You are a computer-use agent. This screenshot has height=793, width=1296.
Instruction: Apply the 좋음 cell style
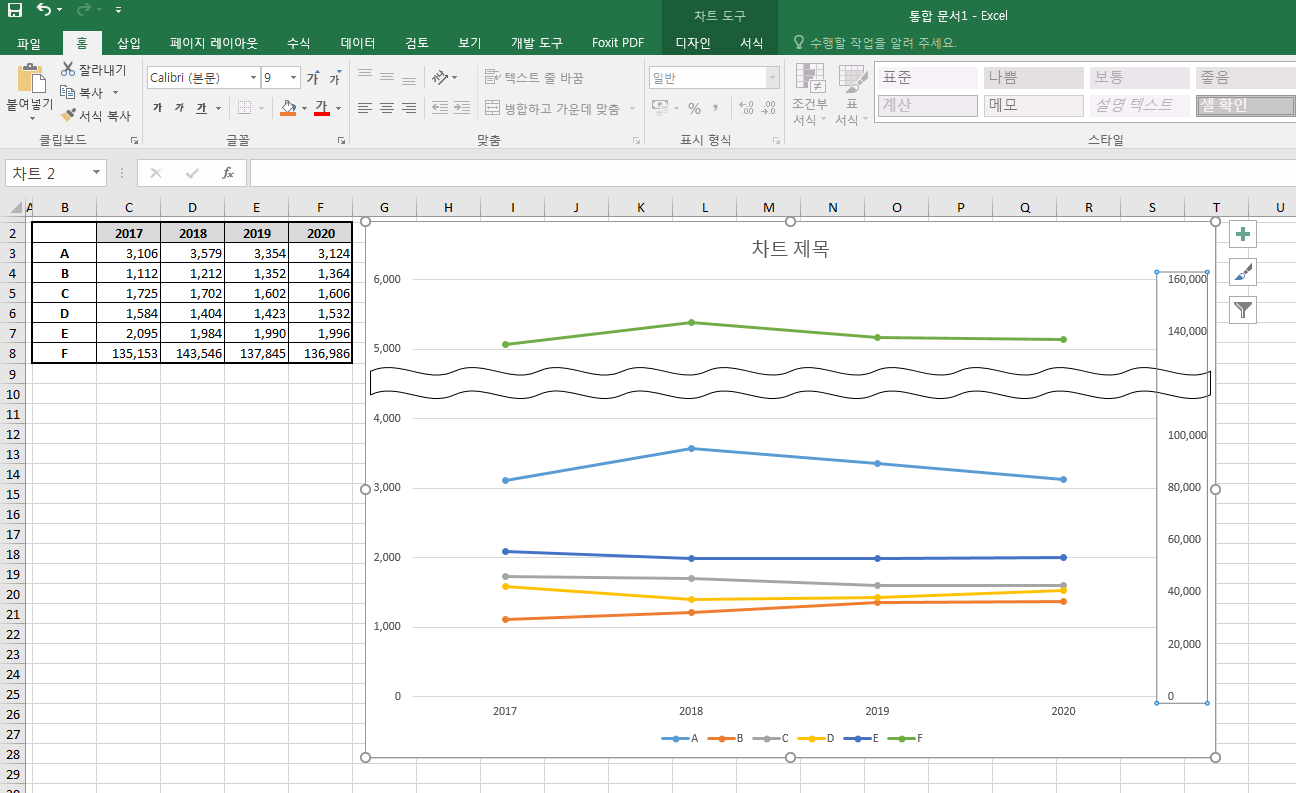coord(1245,77)
